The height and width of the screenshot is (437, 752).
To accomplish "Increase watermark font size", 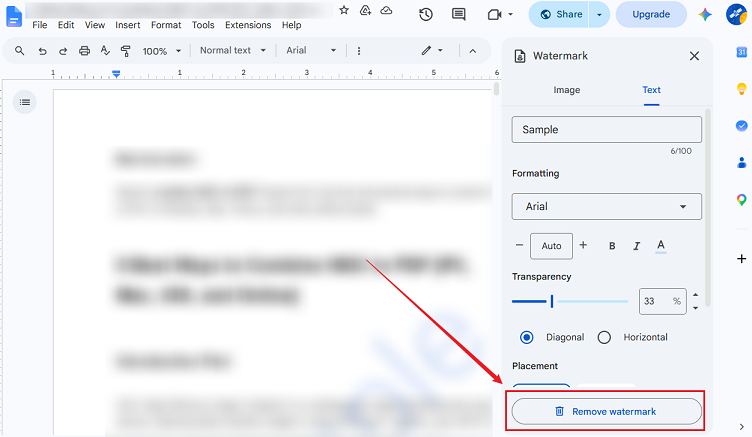I will point(583,245).
